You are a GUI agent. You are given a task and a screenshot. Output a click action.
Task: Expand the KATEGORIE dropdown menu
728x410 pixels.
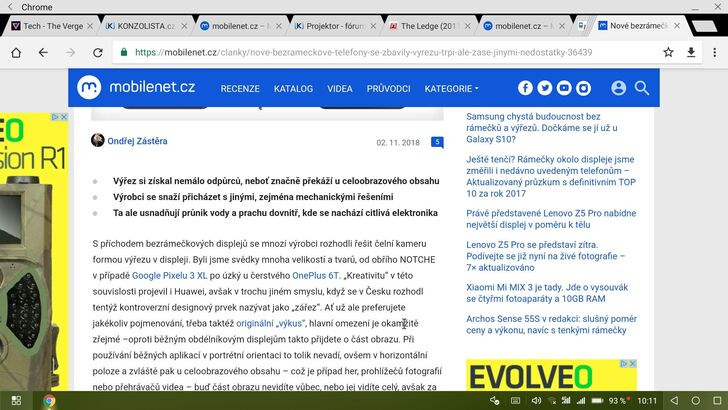(x=451, y=88)
